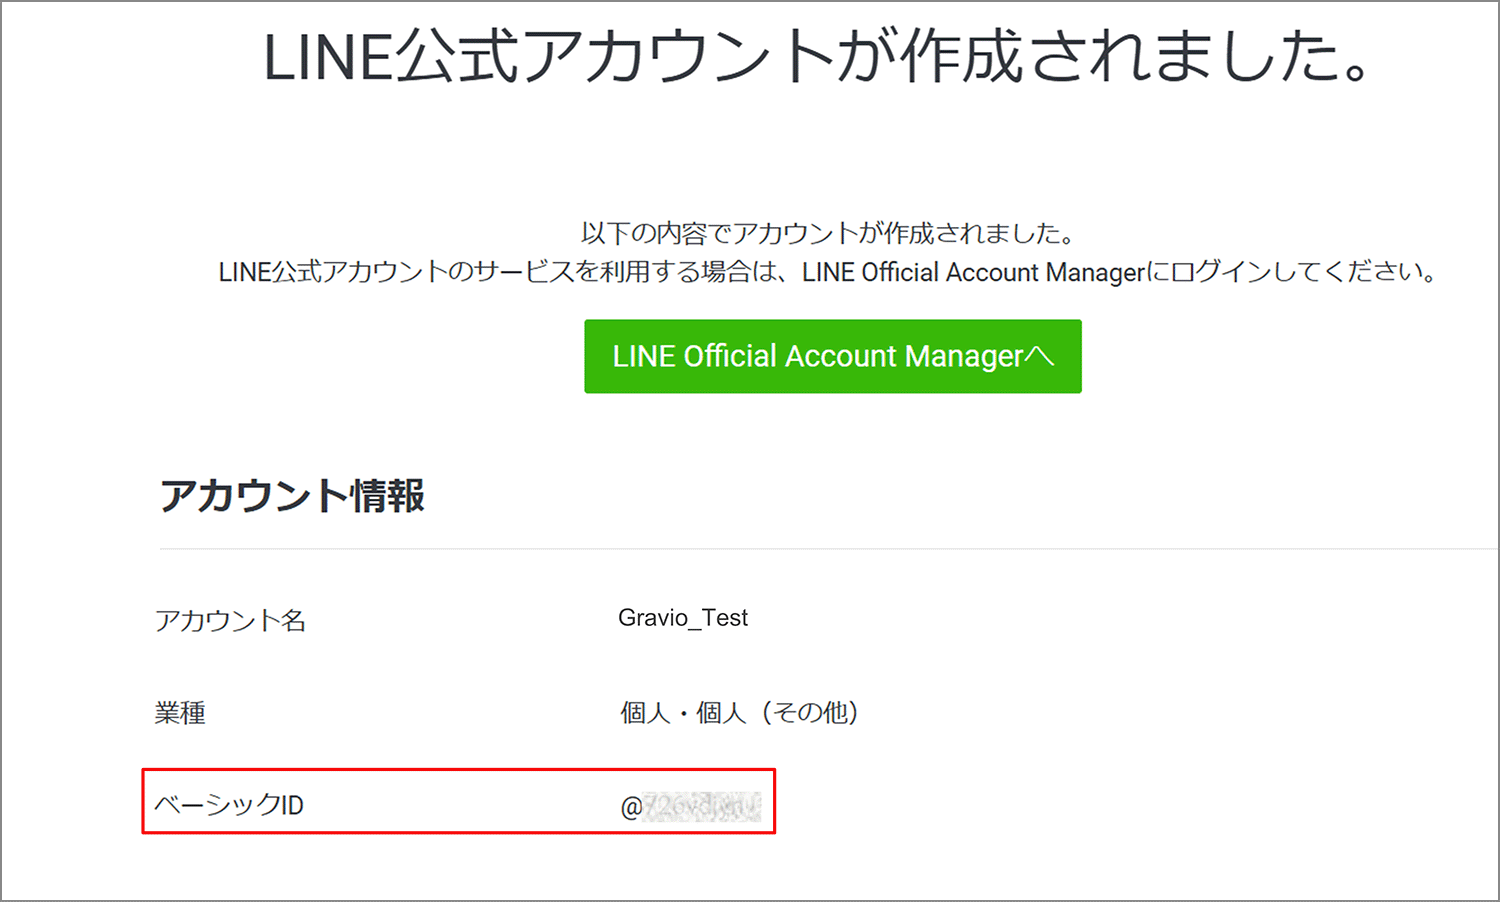Select the account name value Gravio_Test

683,618
